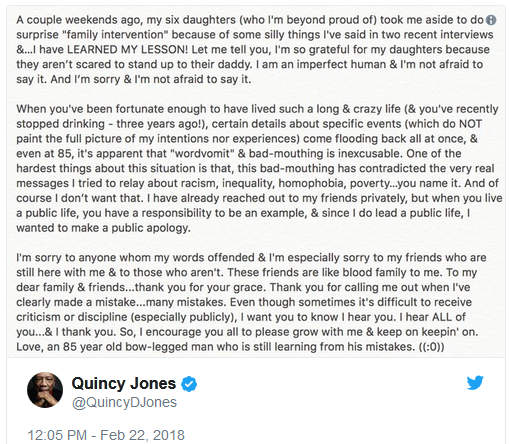The width and height of the screenshot is (509, 444).
Task: Click the paragraph starting 'A couple weekends ago'
Action: [256, 49]
